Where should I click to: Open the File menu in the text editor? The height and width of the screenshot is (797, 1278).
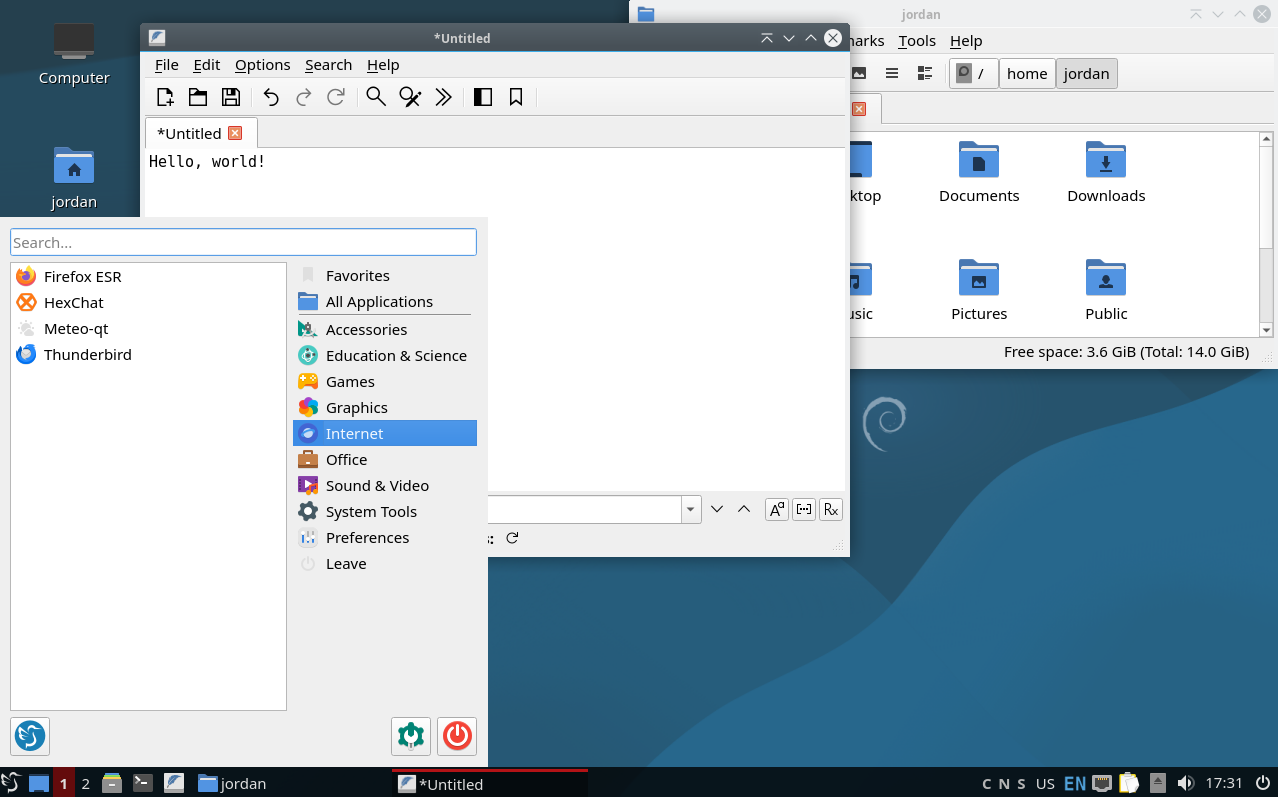(167, 65)
